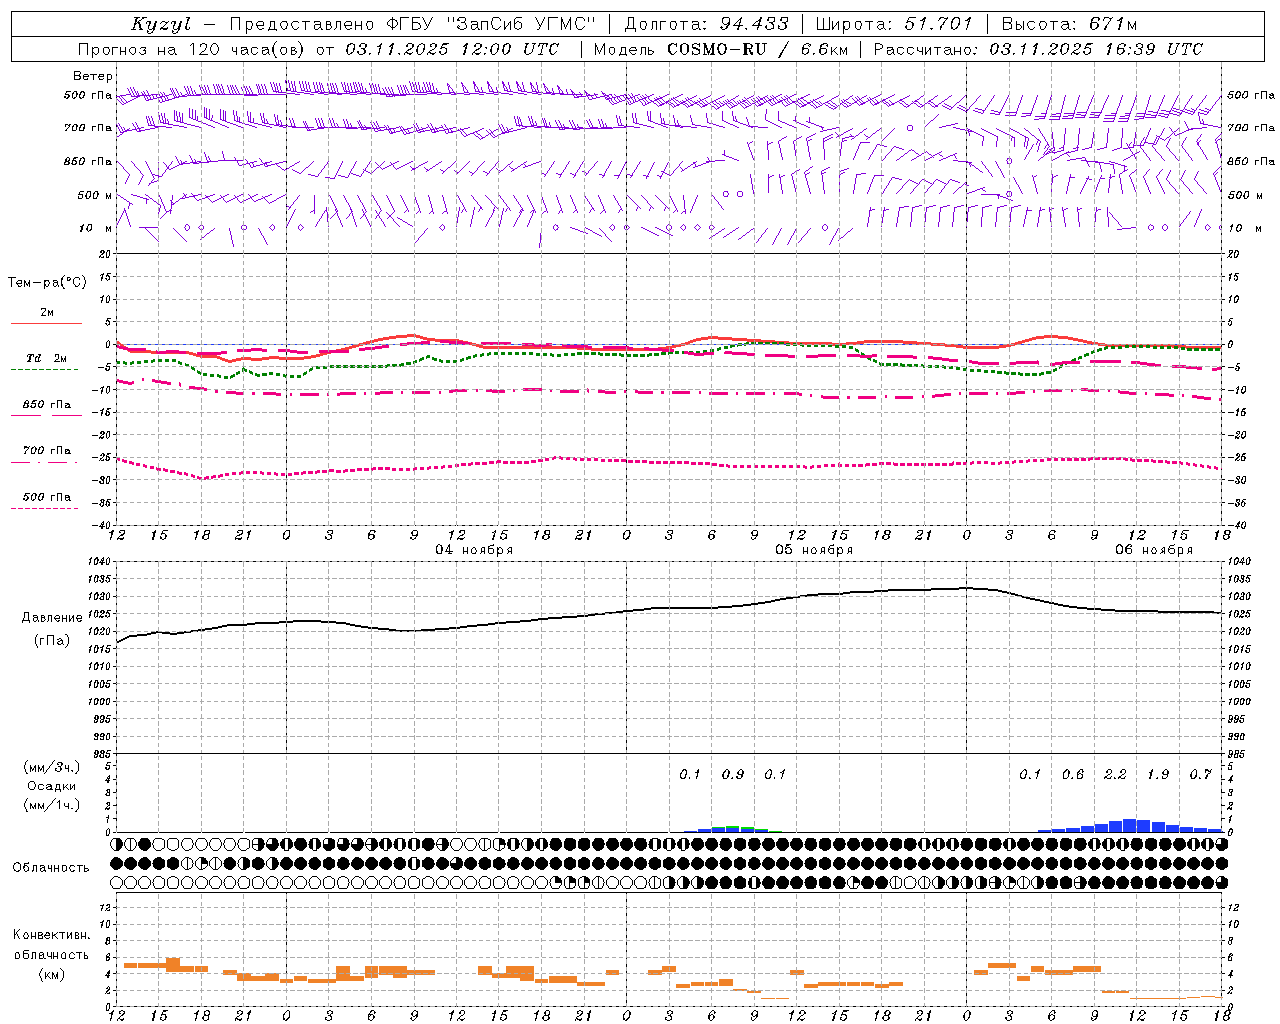The height and width of the screenshot is (1024, 1280).
Task: Click the Облачность cloud cover label
Action: tap(51, 867)
